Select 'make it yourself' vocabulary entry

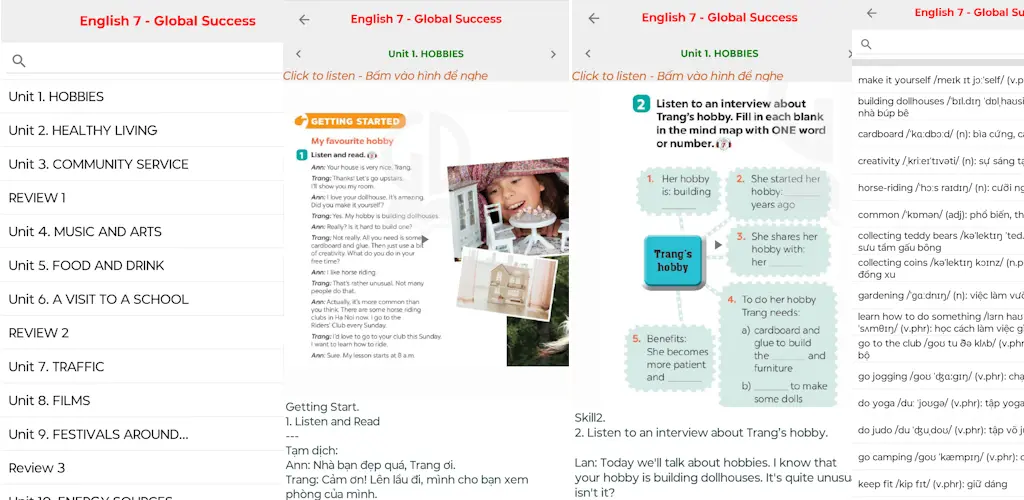[x=938, y=80]
